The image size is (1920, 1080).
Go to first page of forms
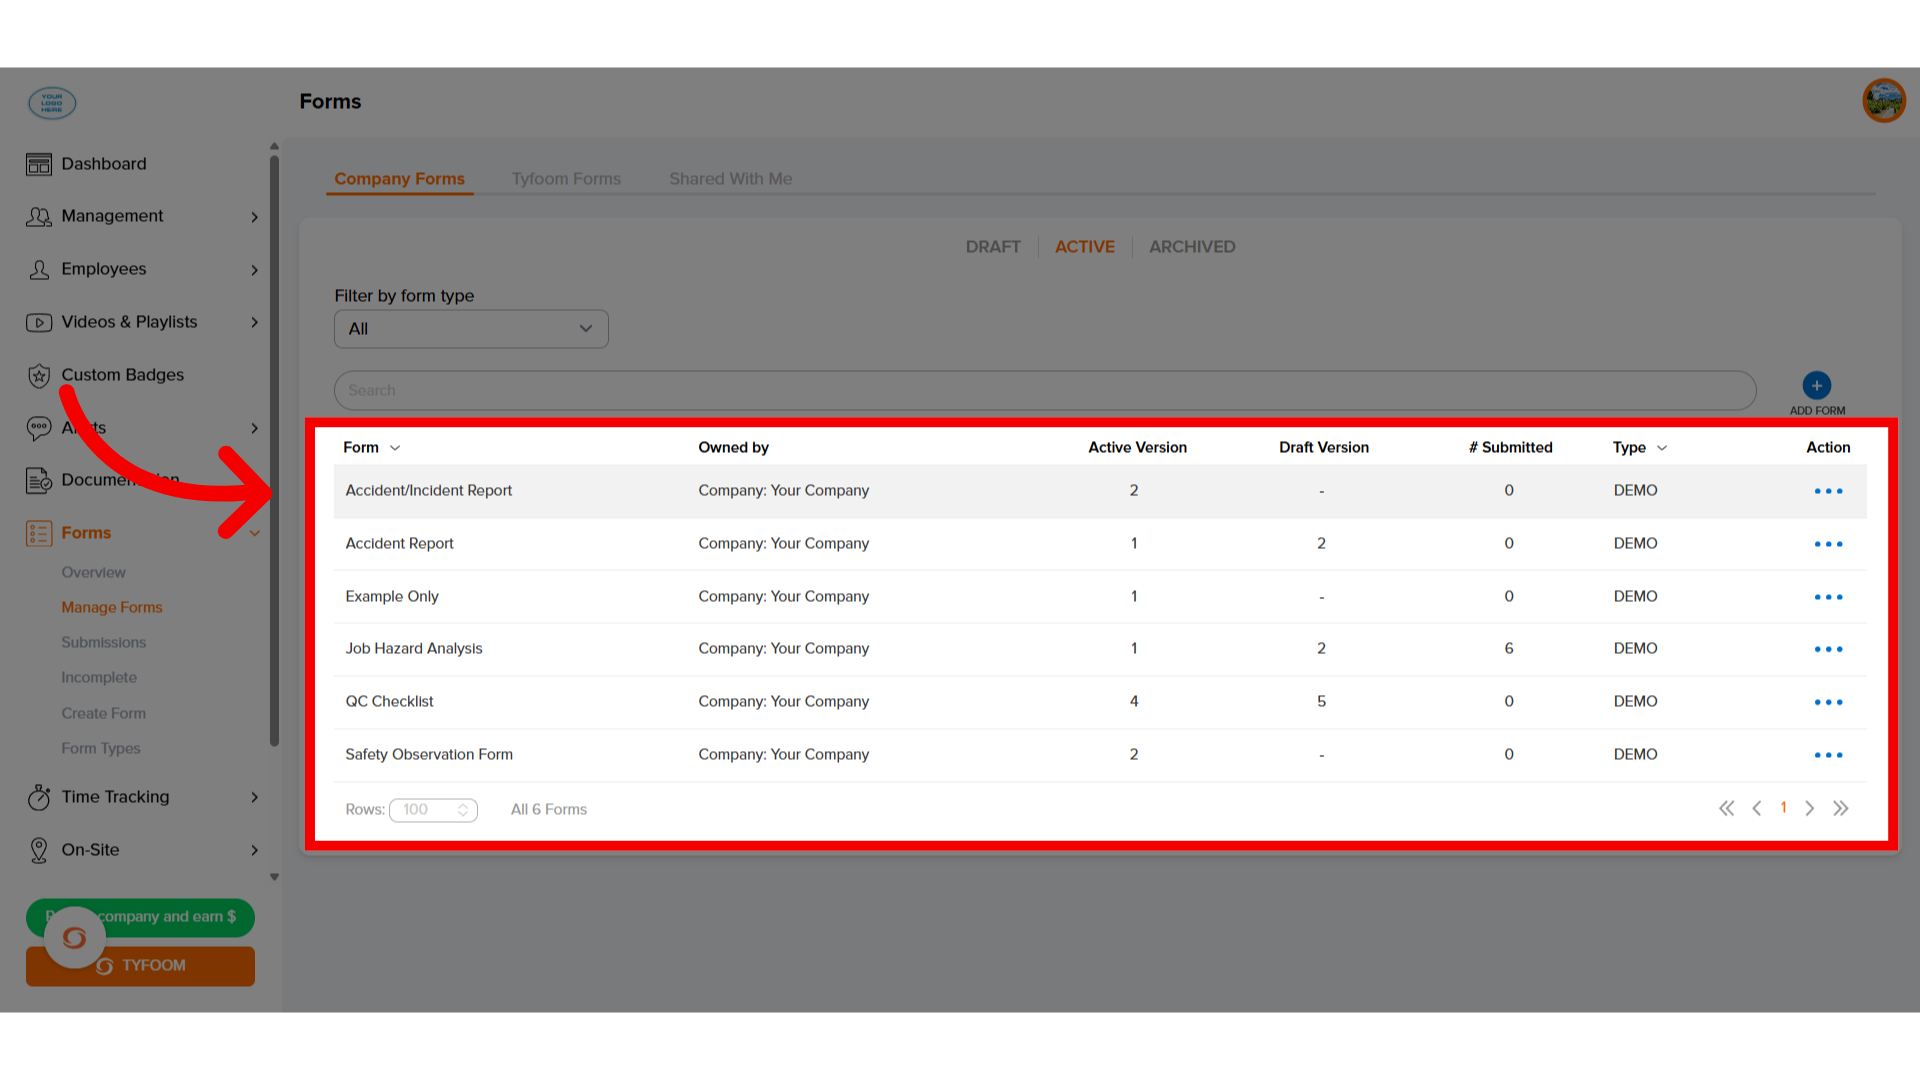tap(1726, 808)
